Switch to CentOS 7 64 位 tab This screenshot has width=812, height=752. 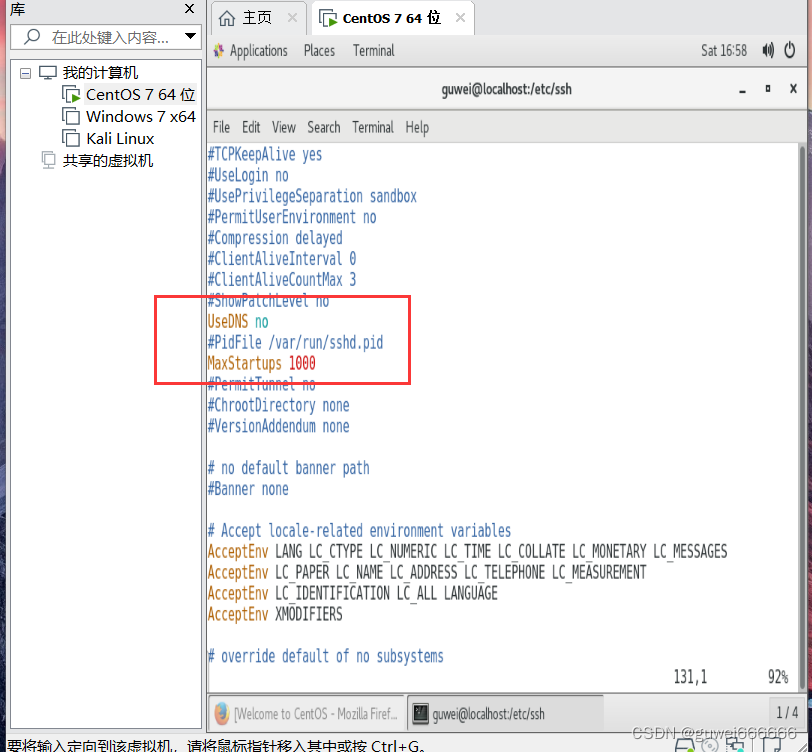point(392,18)
